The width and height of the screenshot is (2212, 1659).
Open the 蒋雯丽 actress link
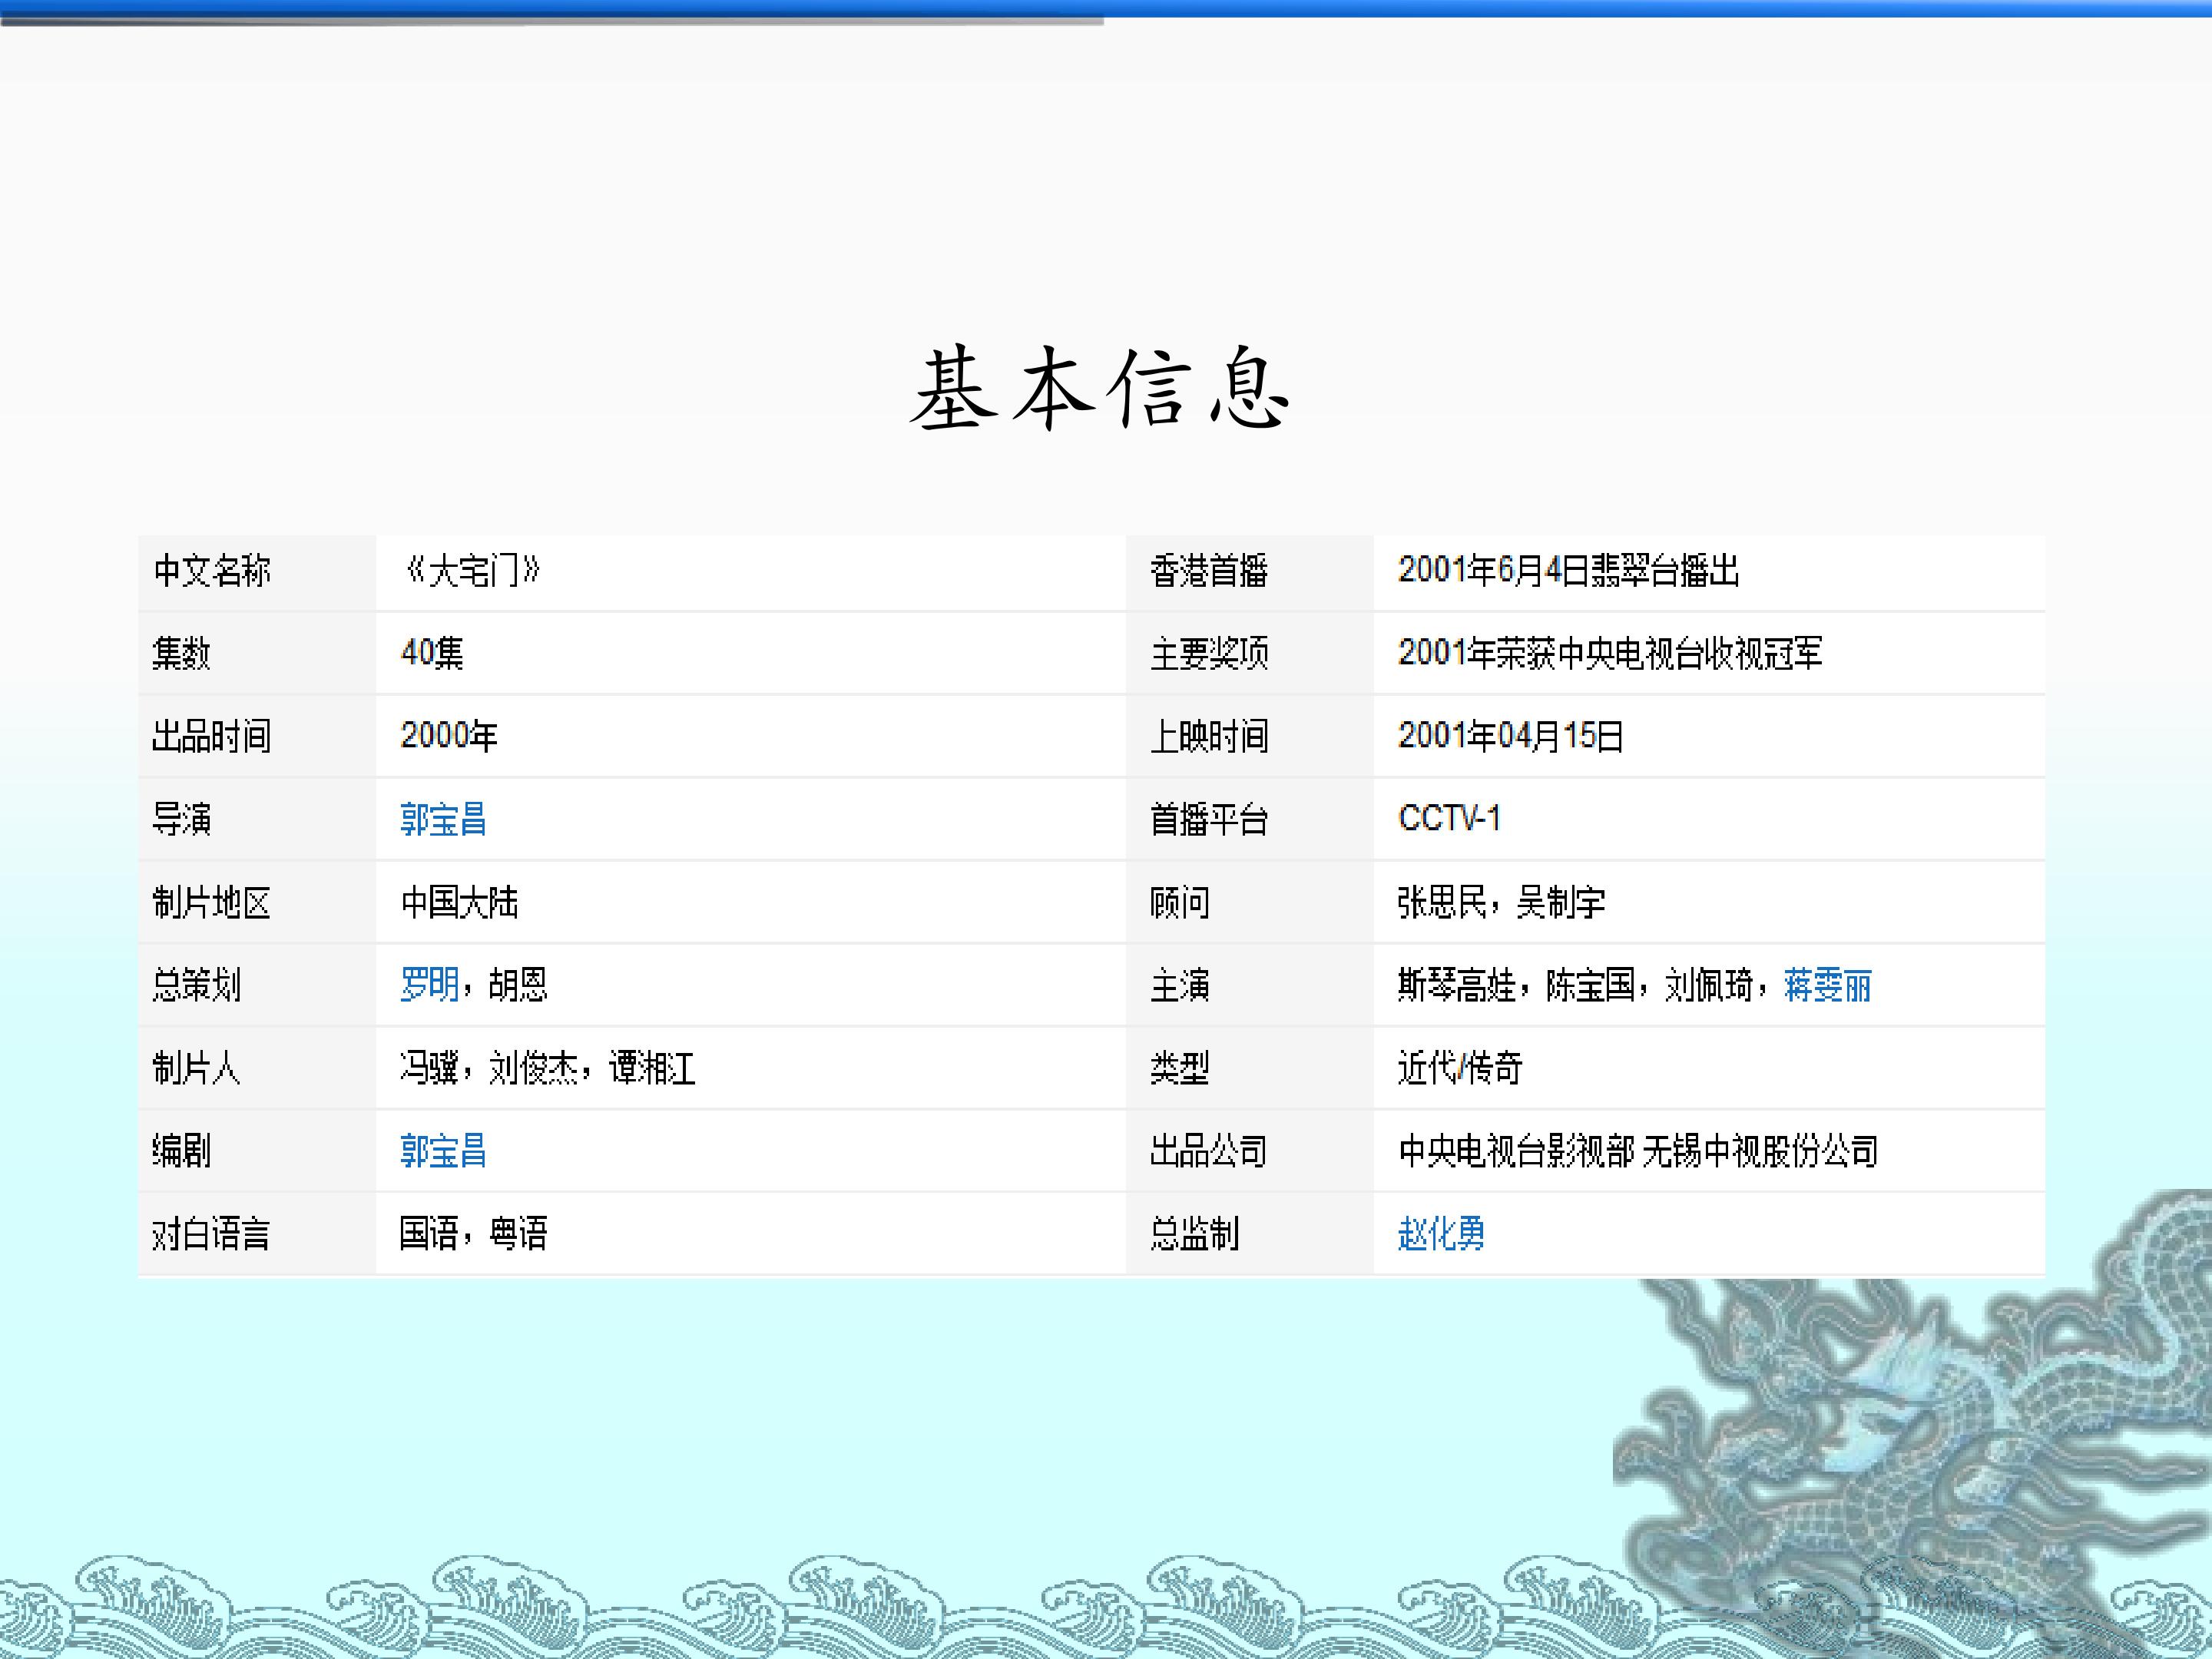coord(1827,985)
